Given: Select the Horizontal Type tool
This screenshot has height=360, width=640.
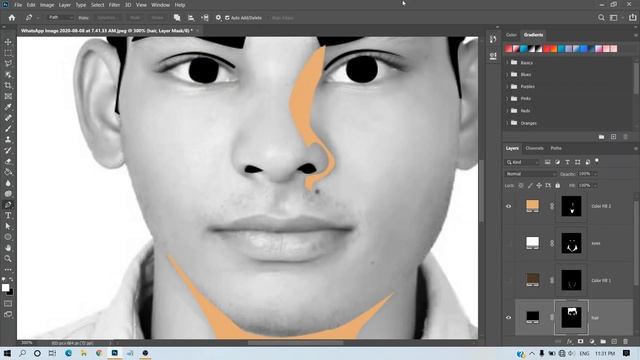Looking at the screenshot, I should 8,216.
